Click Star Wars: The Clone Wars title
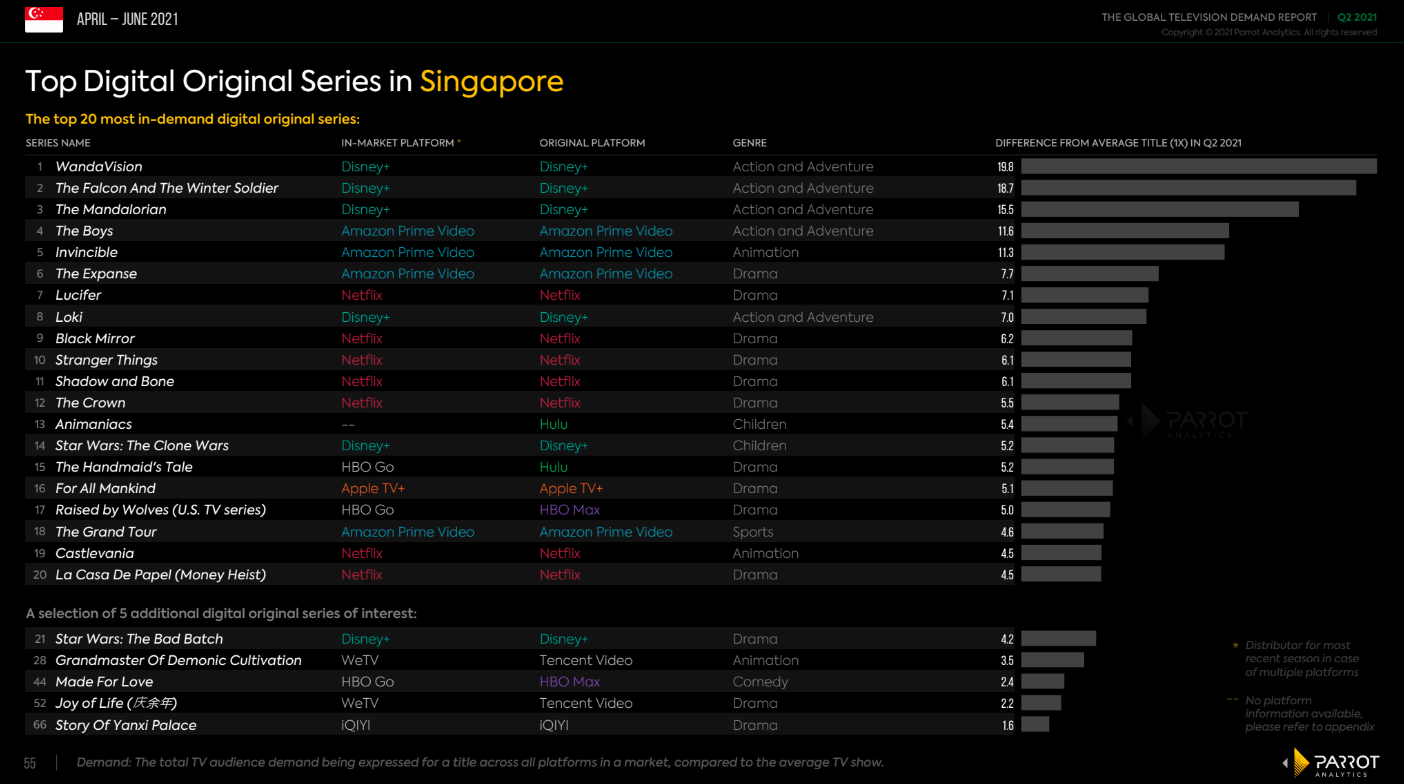This screenshot has height=784, width=1404. (x=142, y=446)
